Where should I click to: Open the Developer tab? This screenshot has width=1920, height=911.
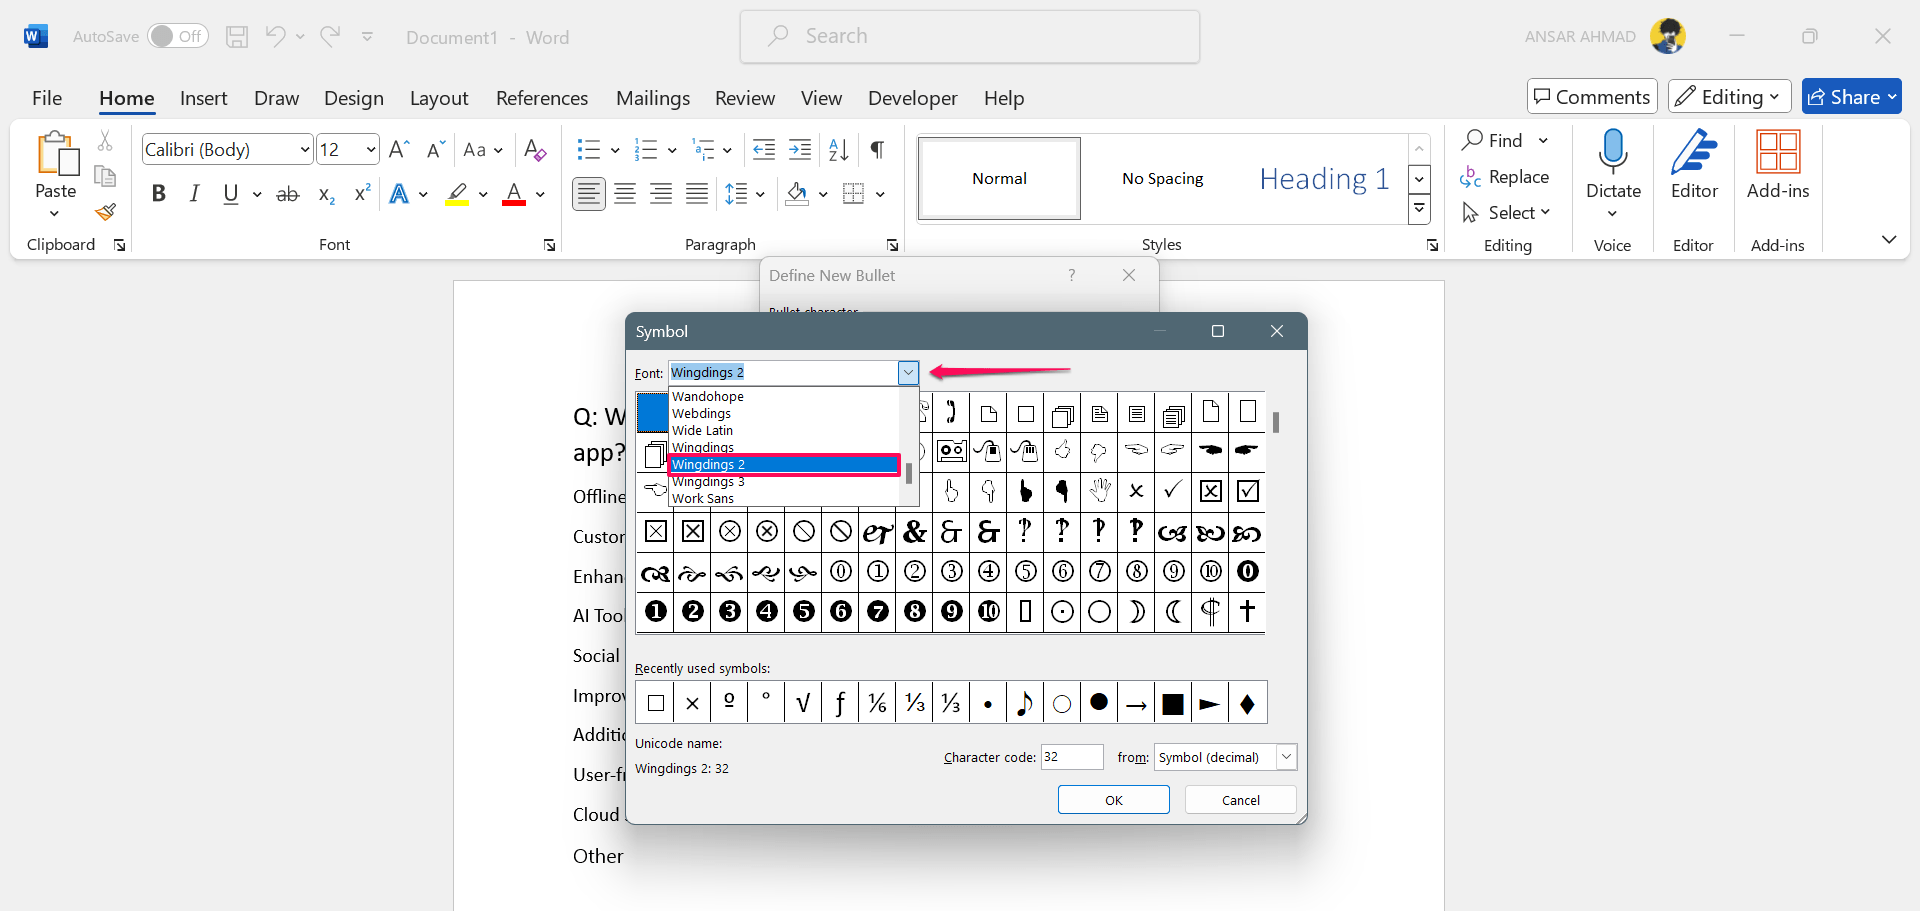pos(913,98)
